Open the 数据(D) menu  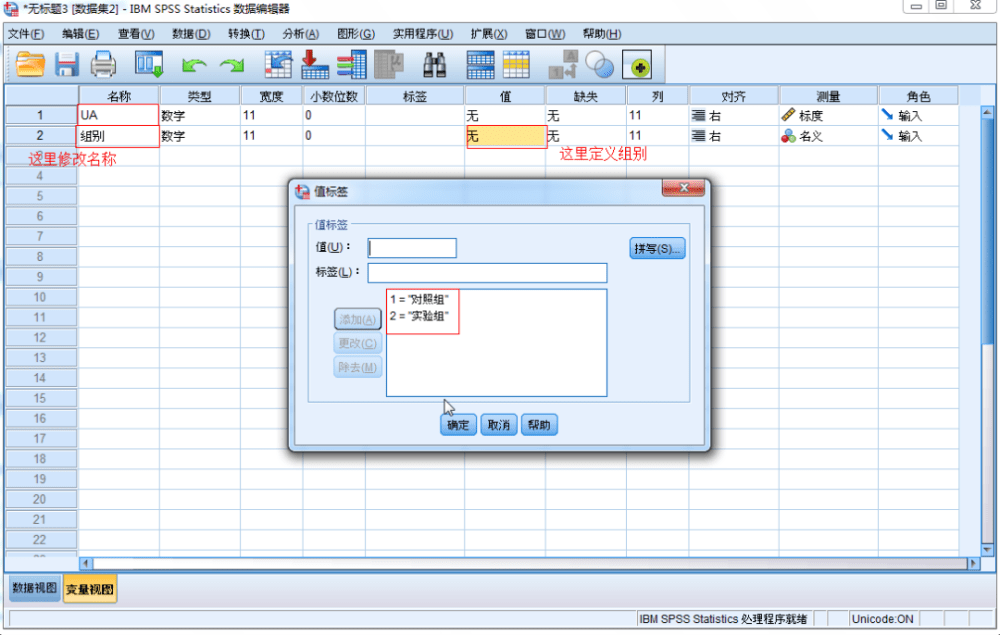tap(191, 34)
